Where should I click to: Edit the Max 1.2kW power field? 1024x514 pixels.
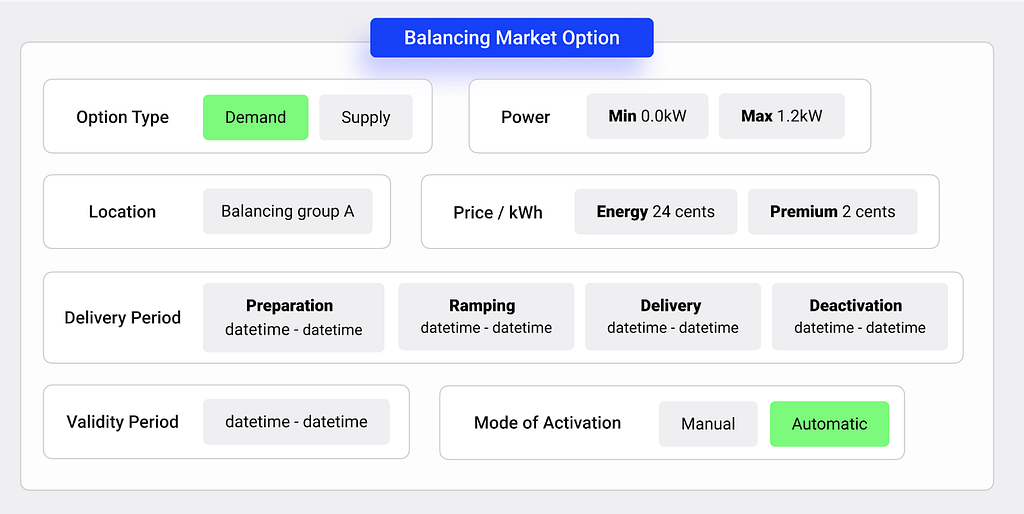point(782,116)
